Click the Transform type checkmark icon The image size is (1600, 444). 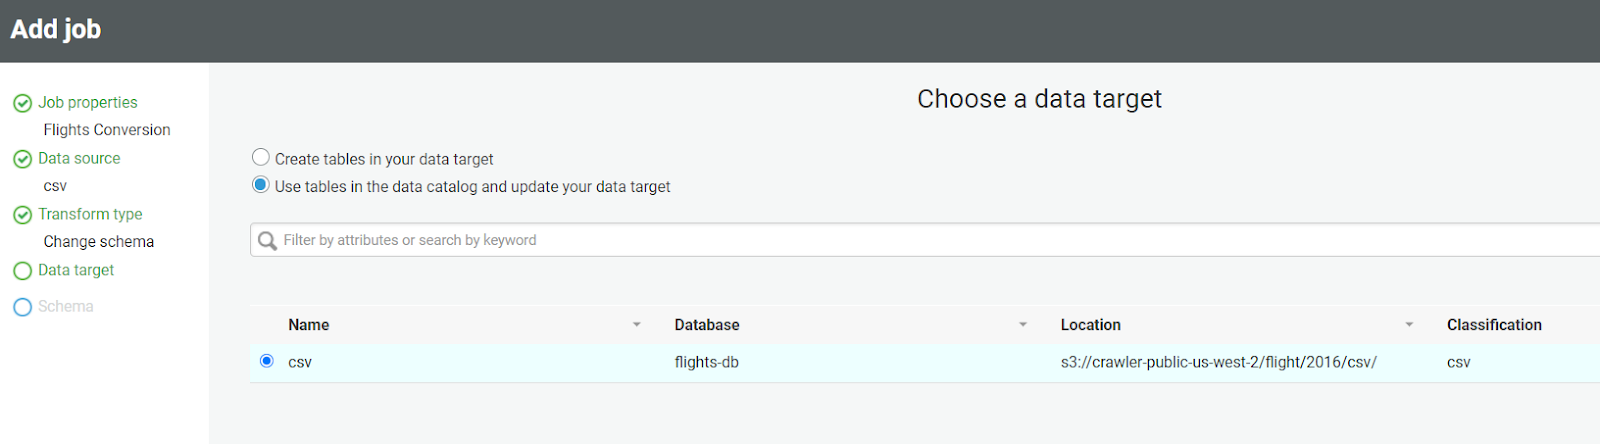pyautogui.click(x=22, y=215)
